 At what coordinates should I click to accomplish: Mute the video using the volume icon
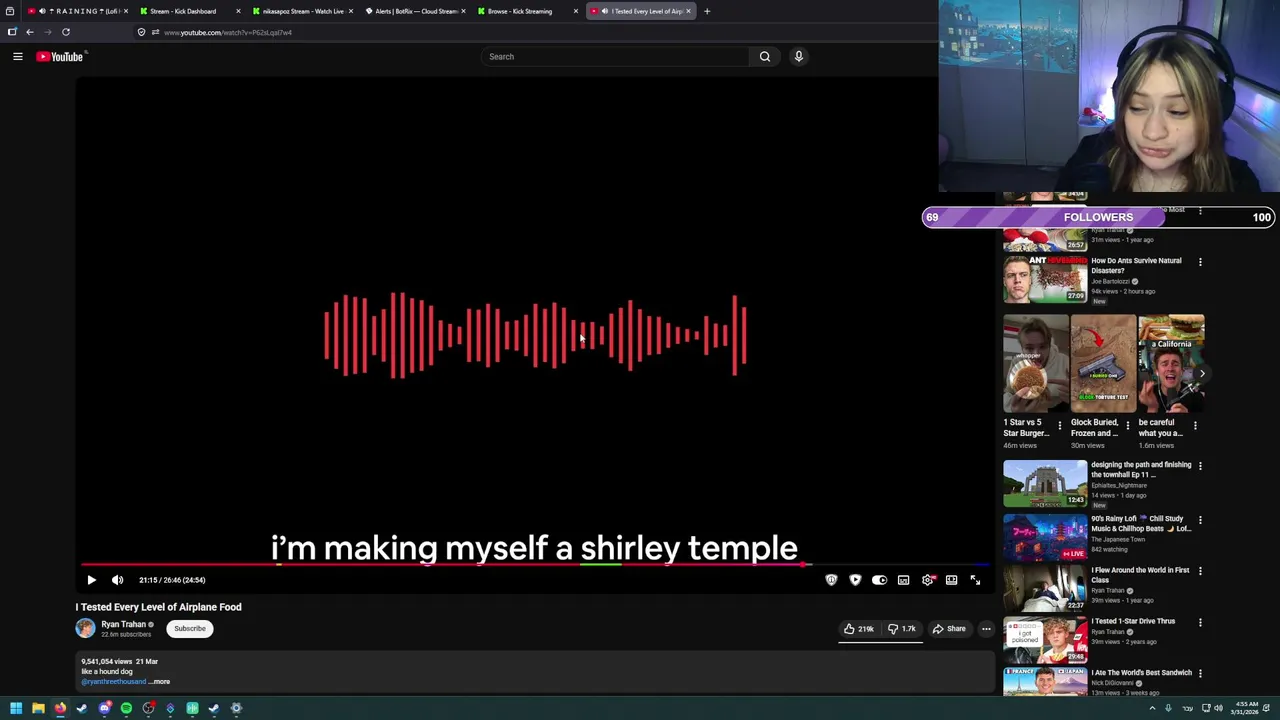(117, 580)
